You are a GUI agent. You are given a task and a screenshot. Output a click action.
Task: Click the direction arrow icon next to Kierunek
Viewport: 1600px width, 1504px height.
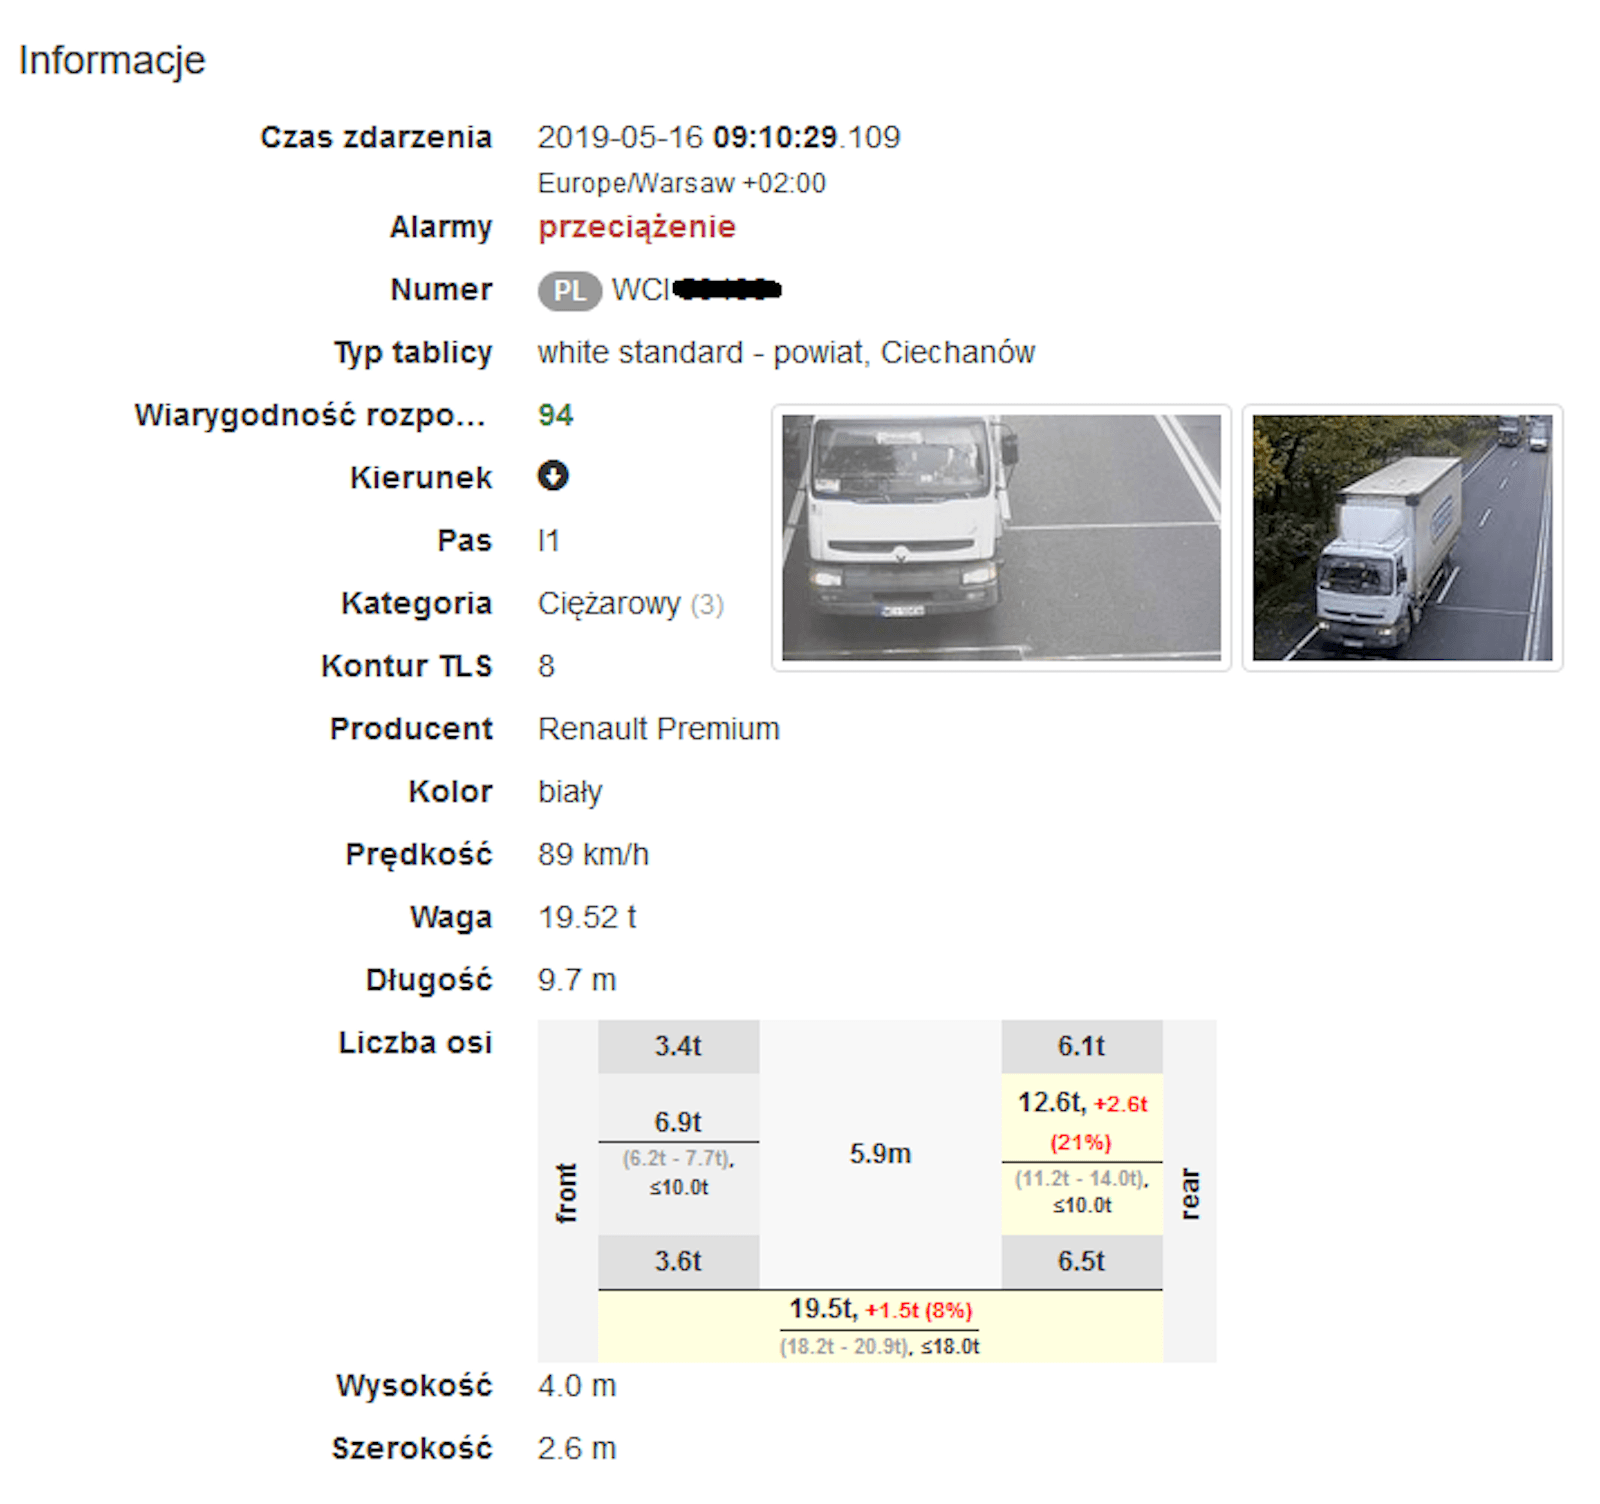pos(553,476)
